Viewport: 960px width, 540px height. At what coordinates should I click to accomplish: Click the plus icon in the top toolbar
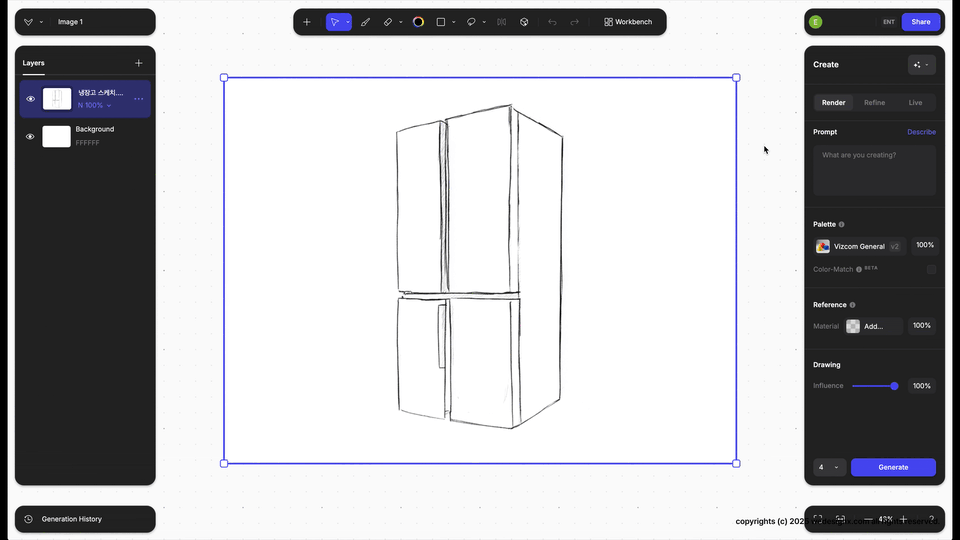pos(307,22)
